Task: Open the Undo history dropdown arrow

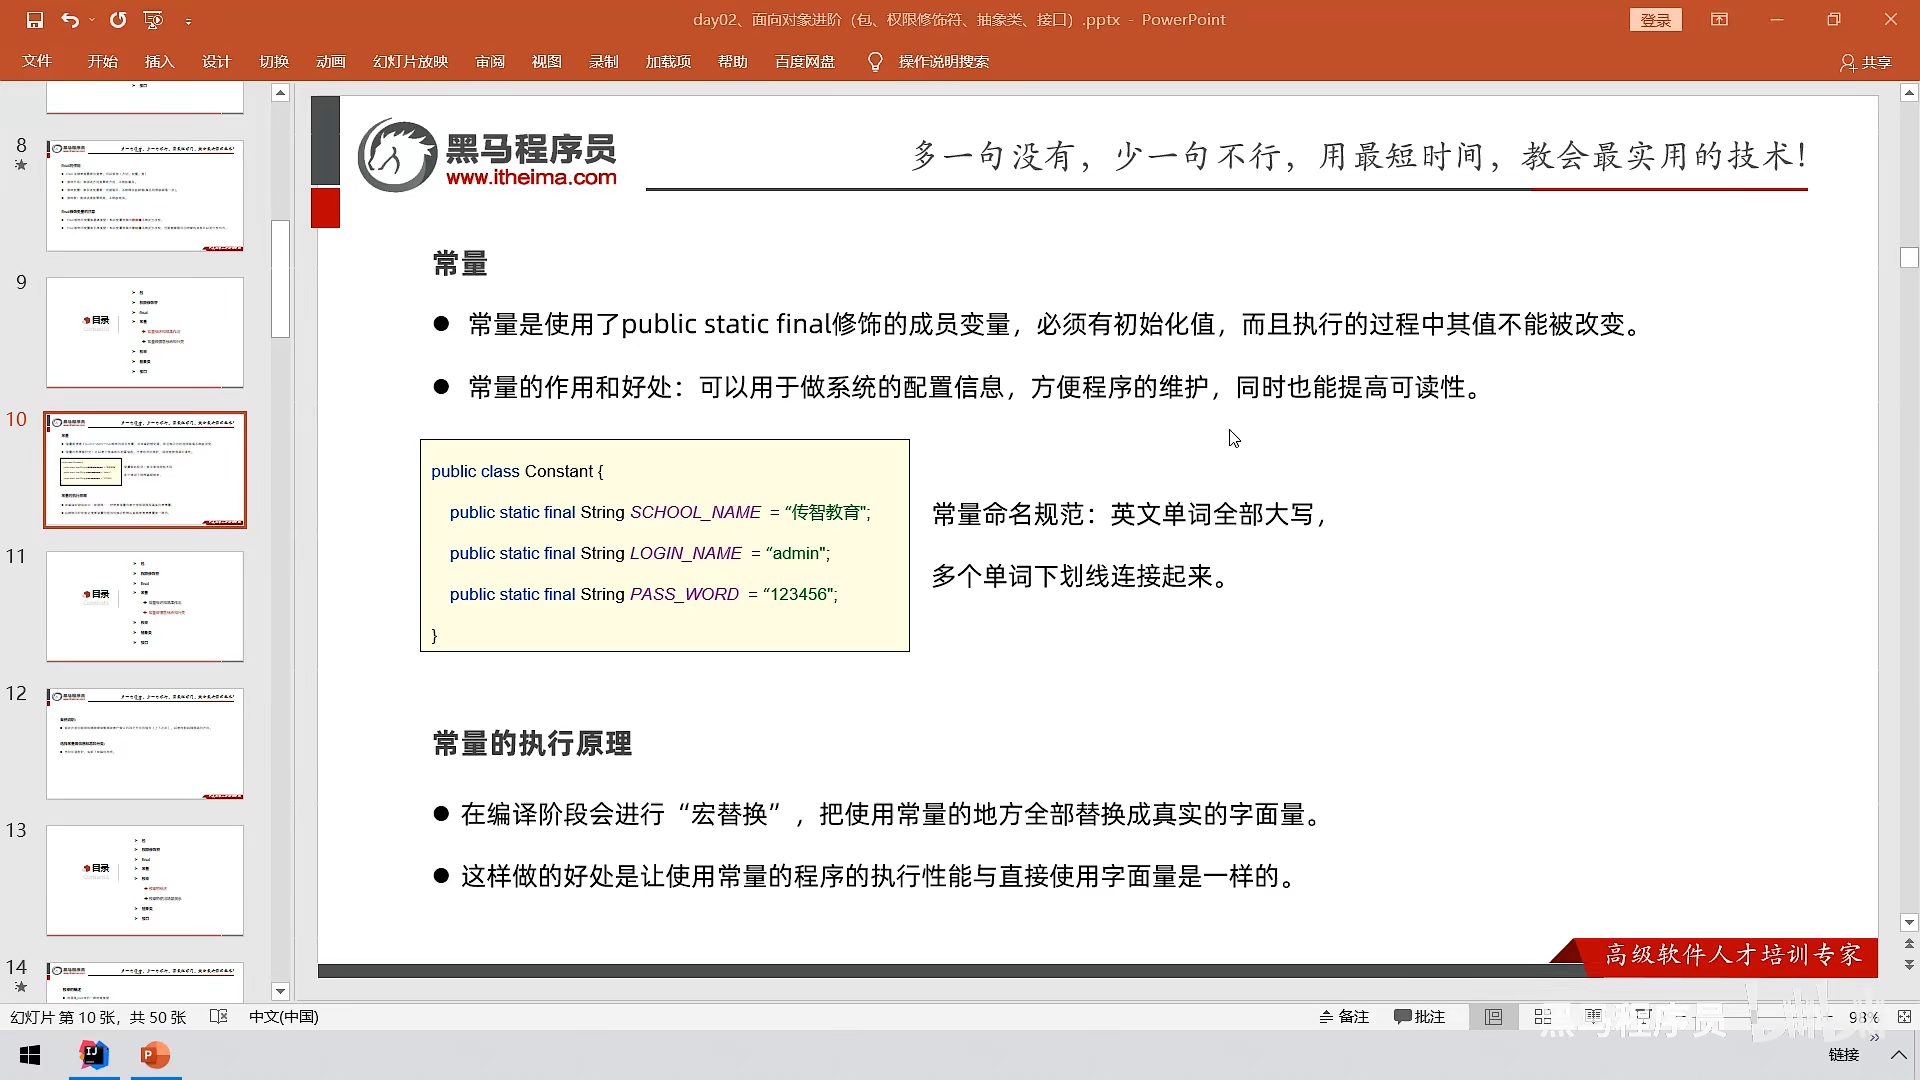Action: (x=92, y=20)
